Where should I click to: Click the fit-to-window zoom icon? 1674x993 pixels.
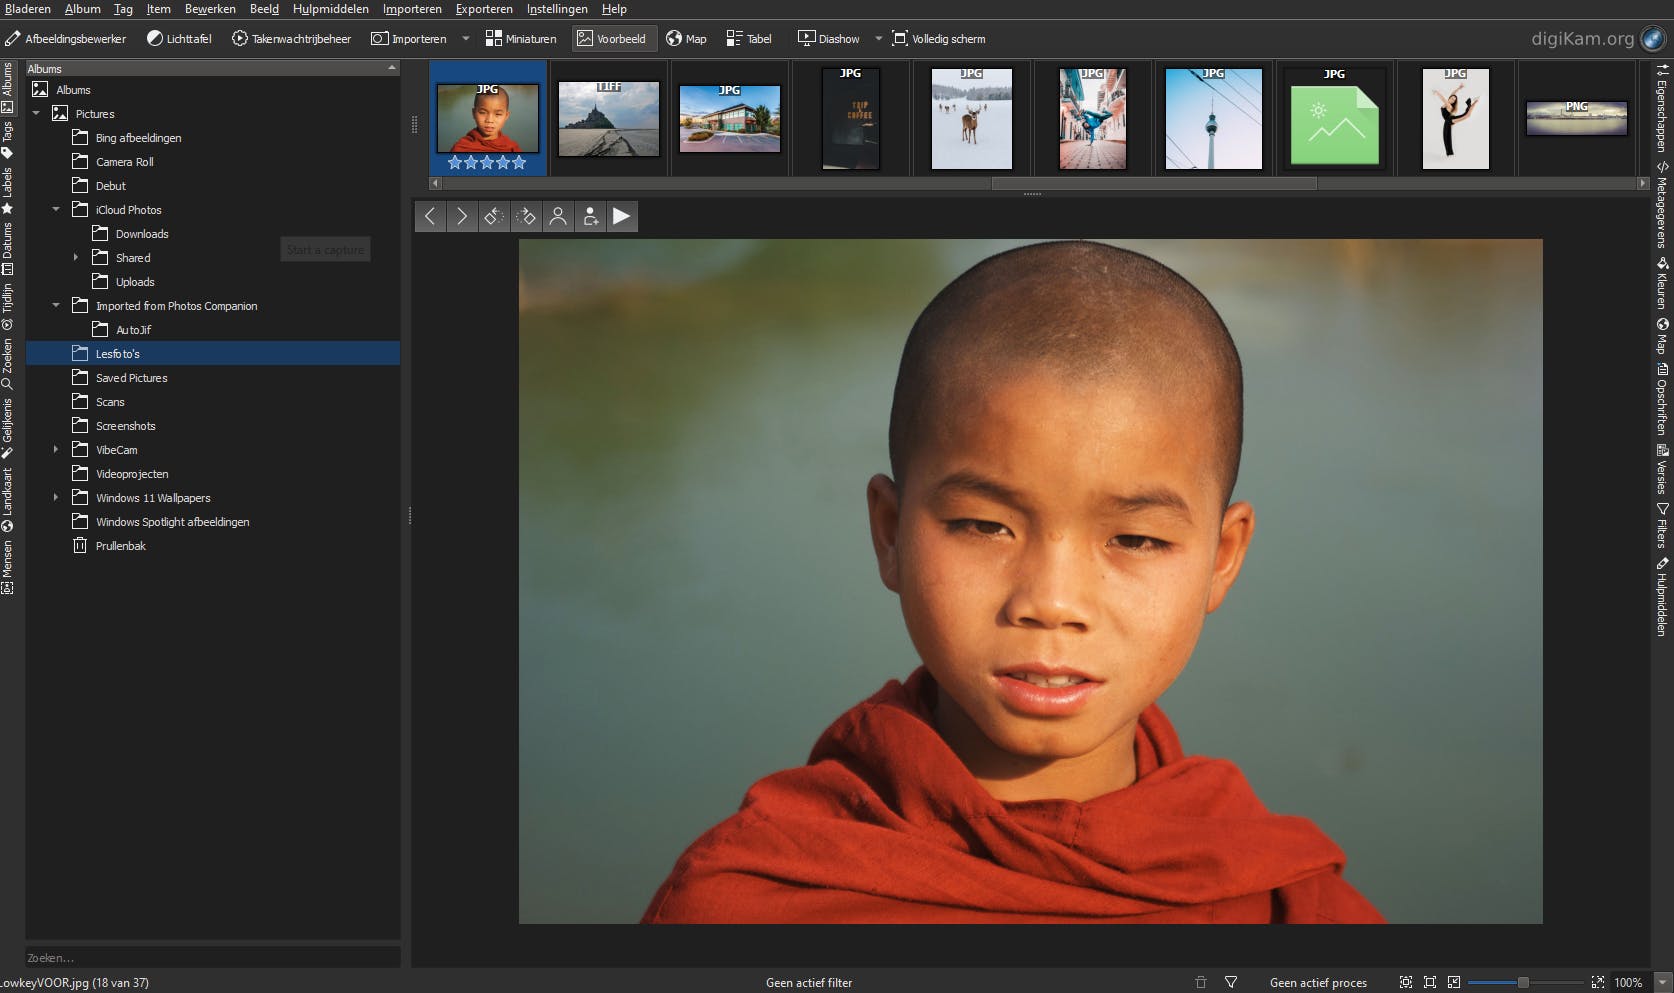(1406, 982)
